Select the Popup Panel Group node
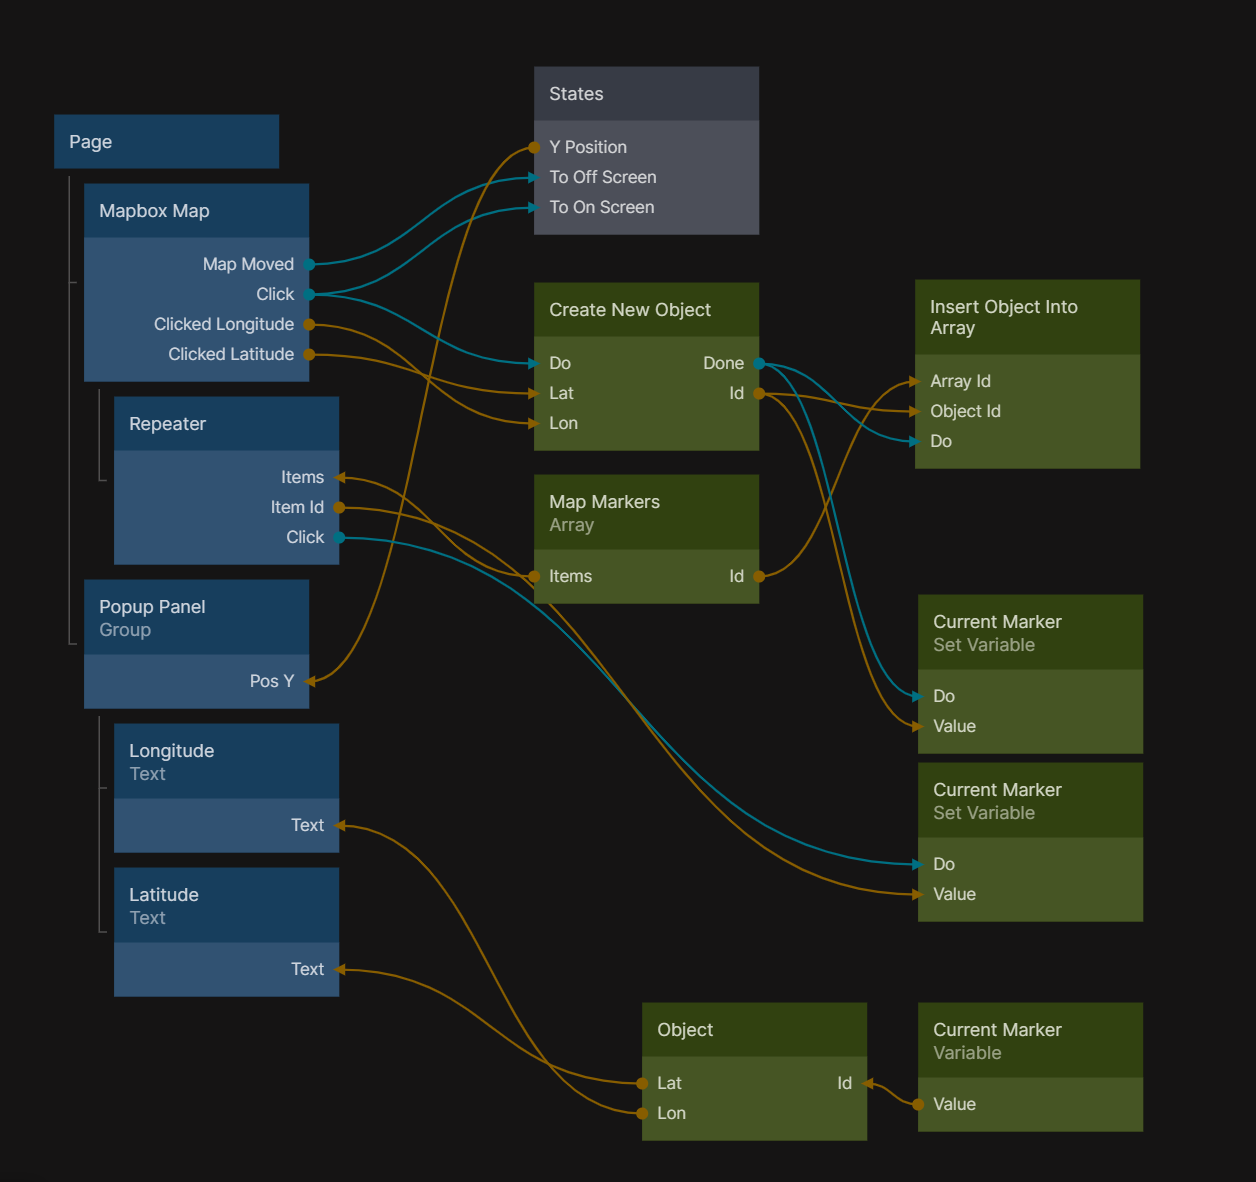 [196, 618]
